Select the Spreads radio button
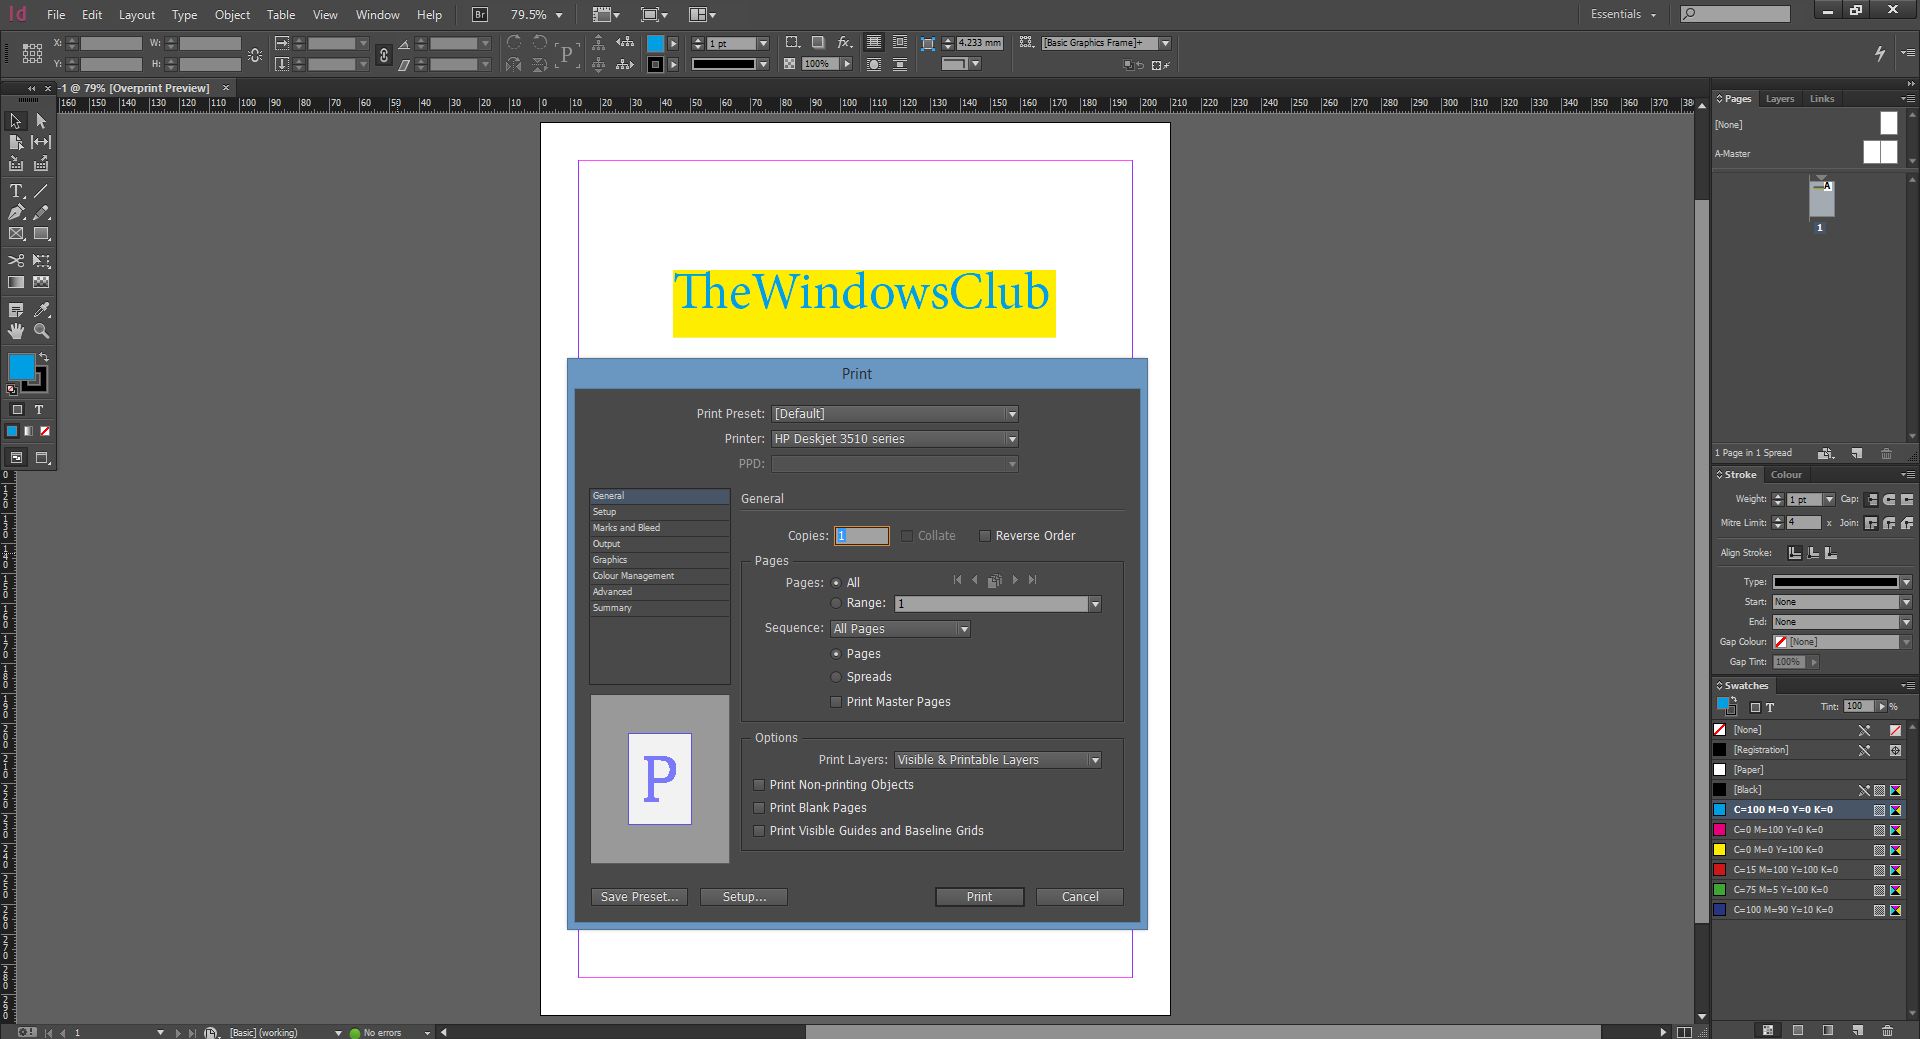Viewport: 1920px width, 1039px height. 837,677
